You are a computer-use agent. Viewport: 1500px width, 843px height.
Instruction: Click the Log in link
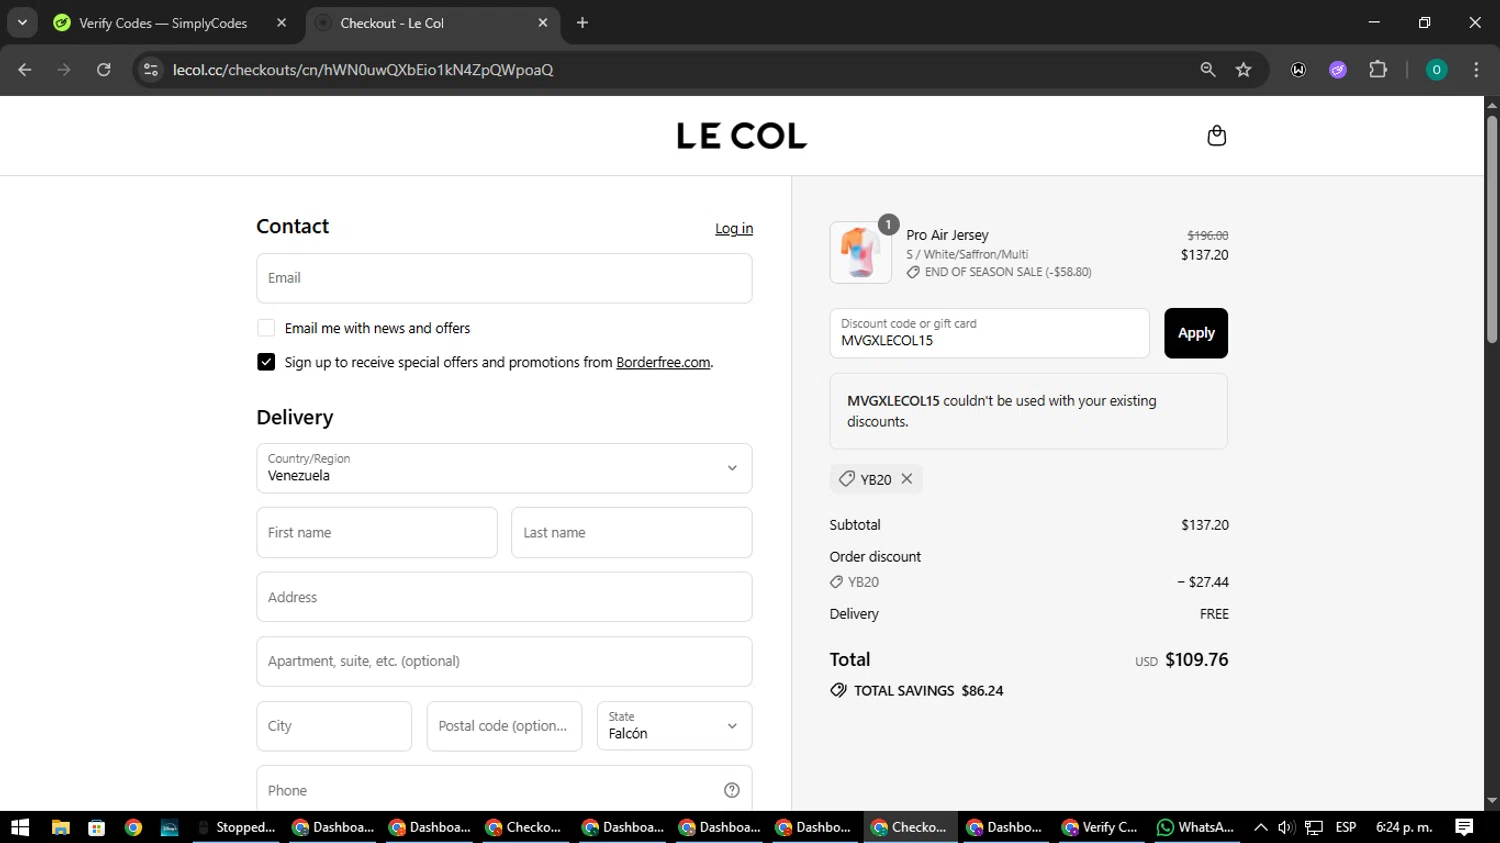pos(734,229)
